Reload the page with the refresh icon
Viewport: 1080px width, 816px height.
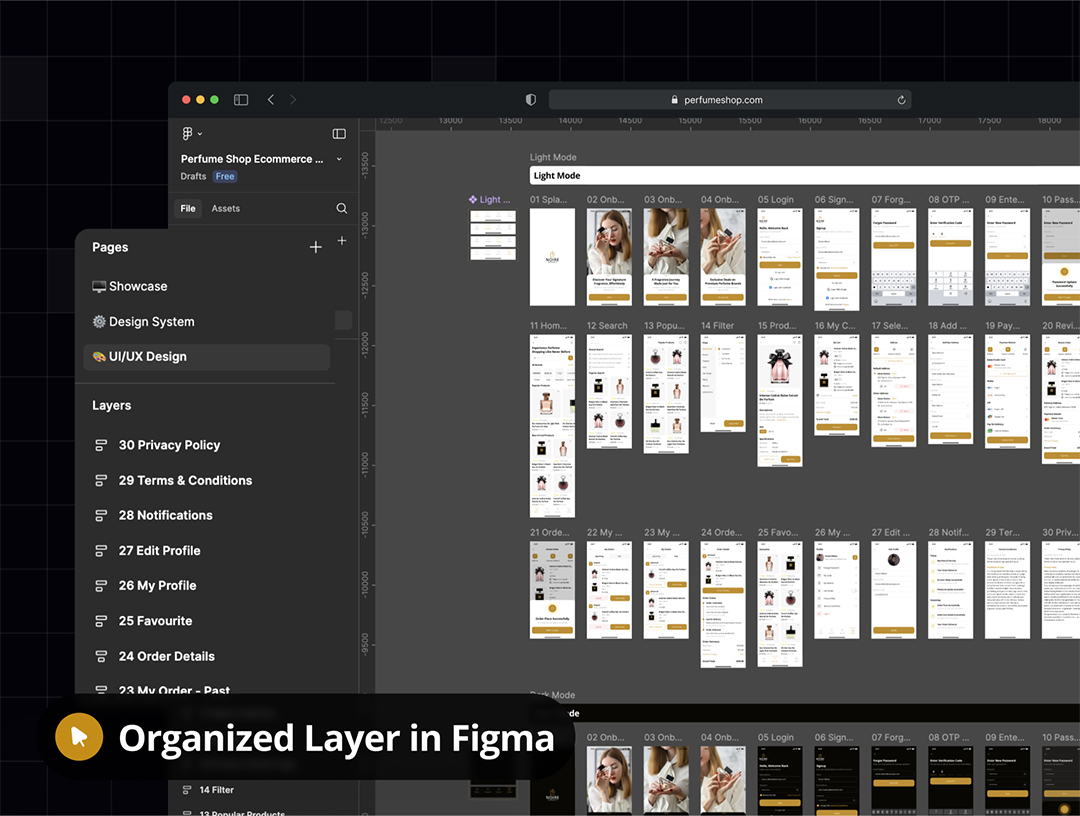901,100
